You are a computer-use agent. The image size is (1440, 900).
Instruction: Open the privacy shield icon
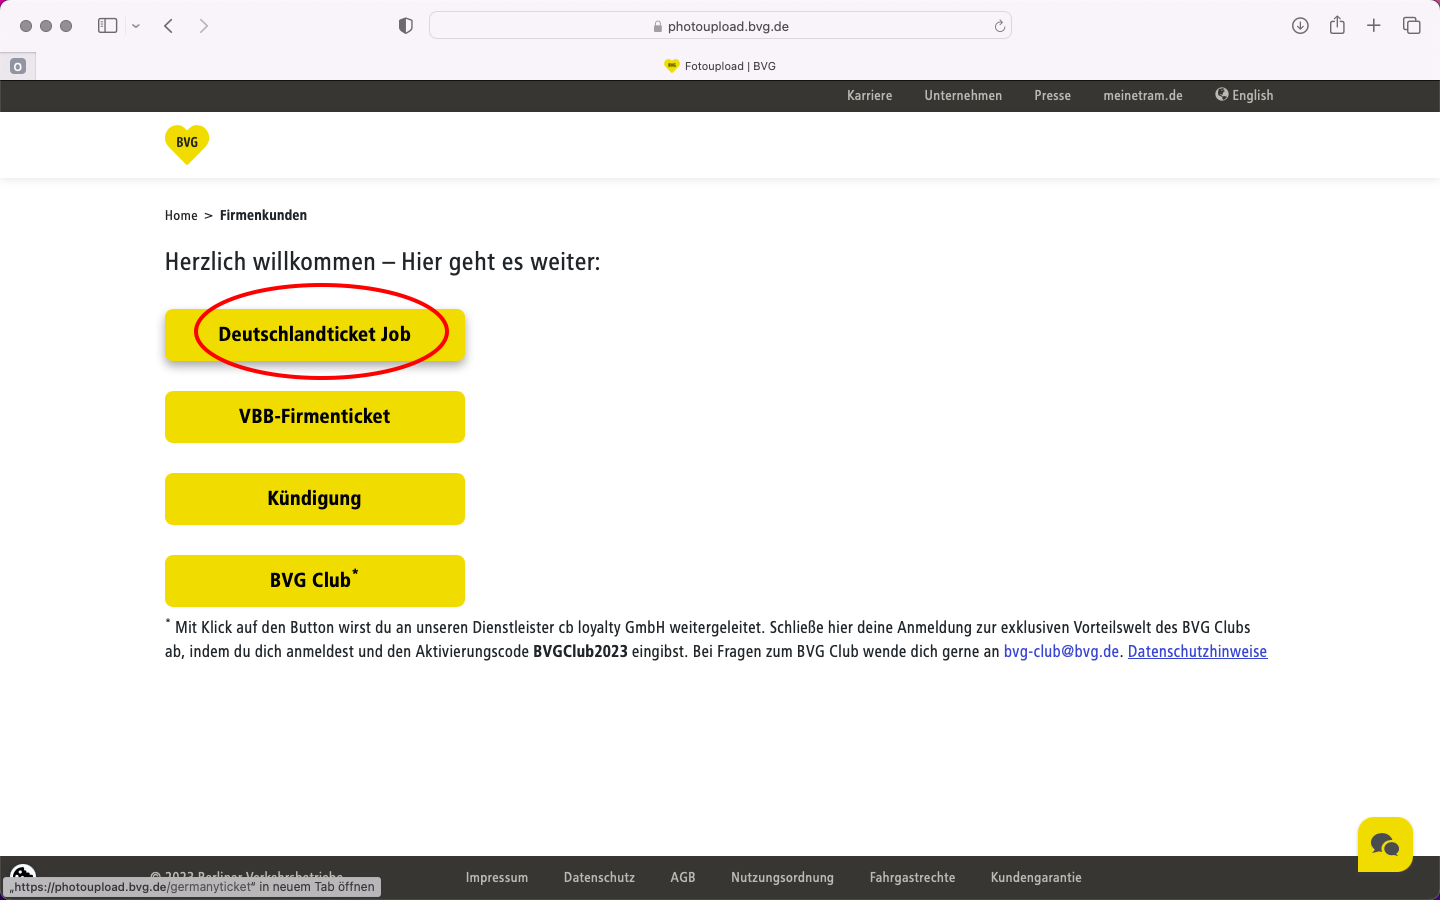(405, 26)
